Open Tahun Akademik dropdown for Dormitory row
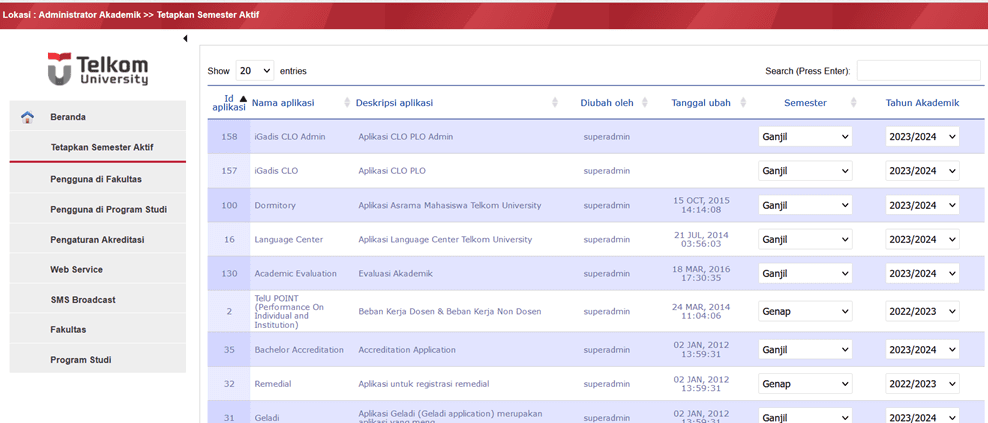 pos(922,205)
